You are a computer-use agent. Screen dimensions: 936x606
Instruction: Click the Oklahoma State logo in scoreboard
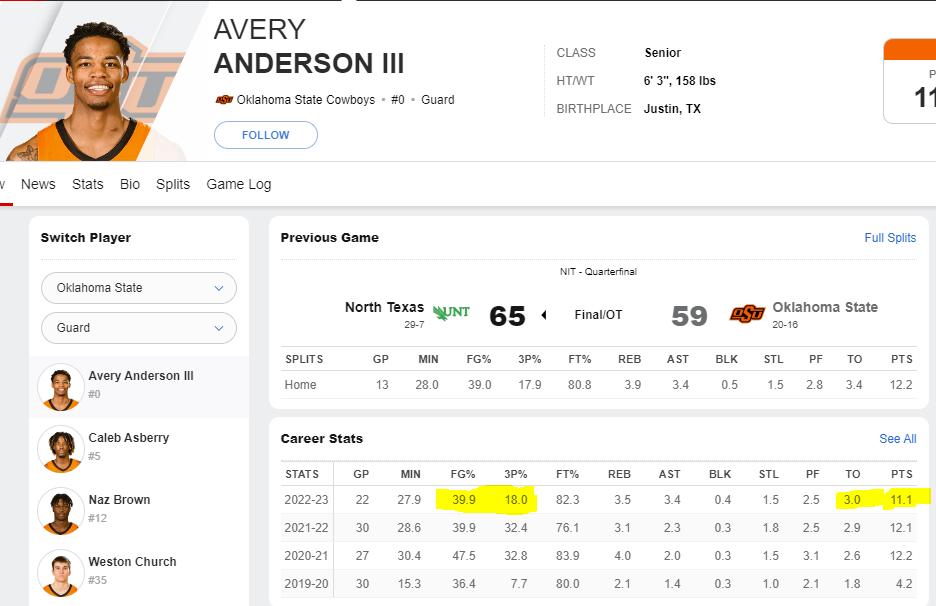click(x=747, y=314)
